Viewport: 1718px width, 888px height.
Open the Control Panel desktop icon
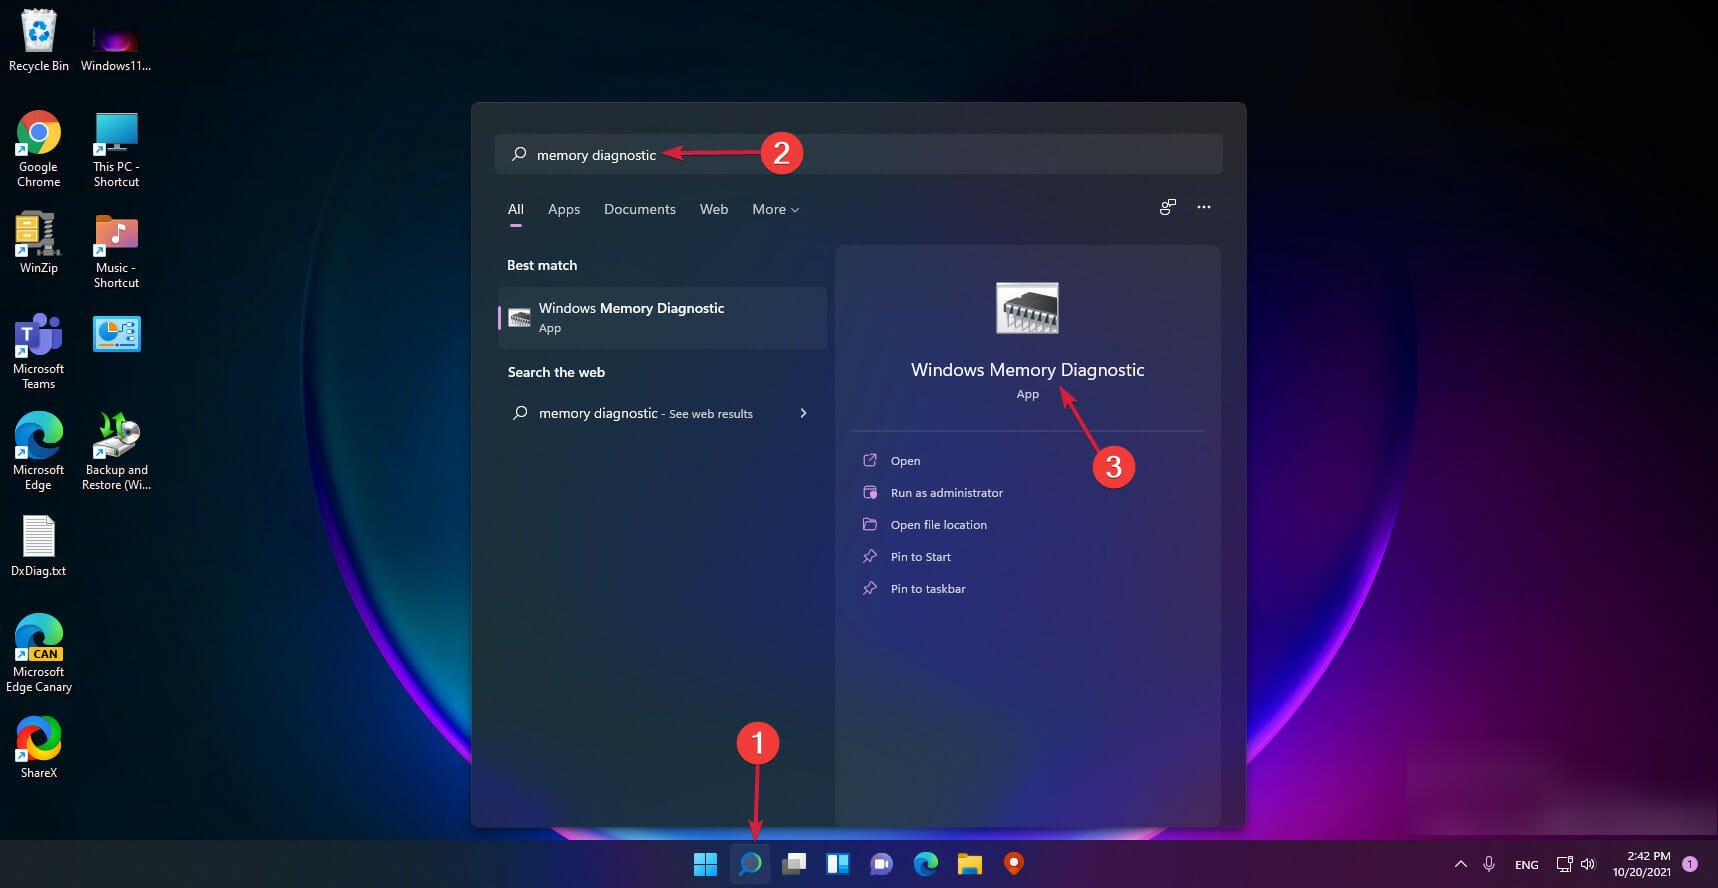[117, 334]
